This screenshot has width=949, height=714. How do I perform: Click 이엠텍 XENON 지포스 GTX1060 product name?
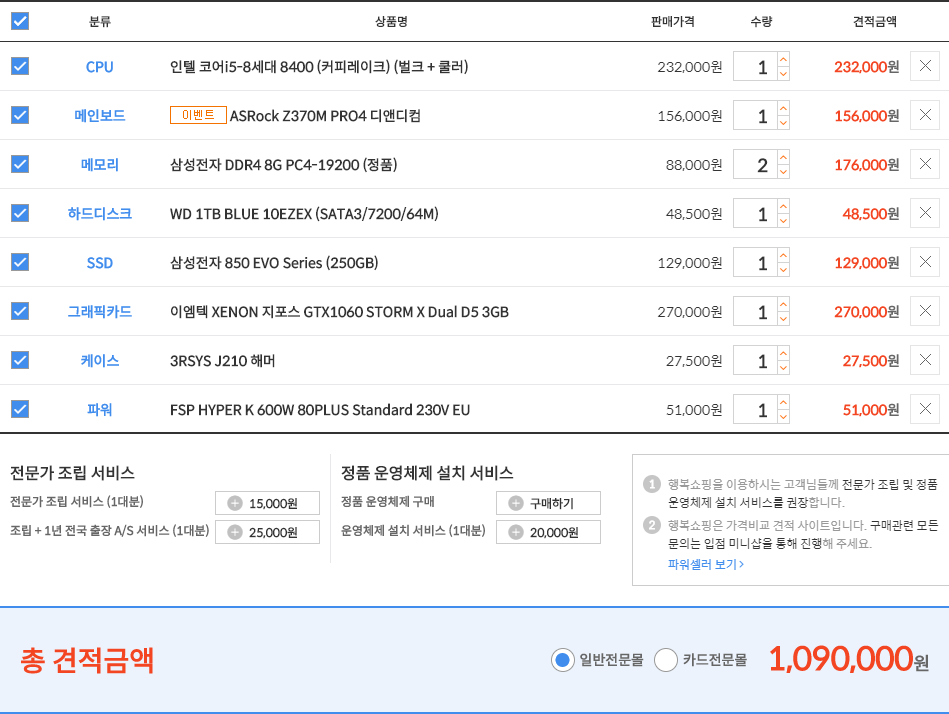[x=339, y=312]
